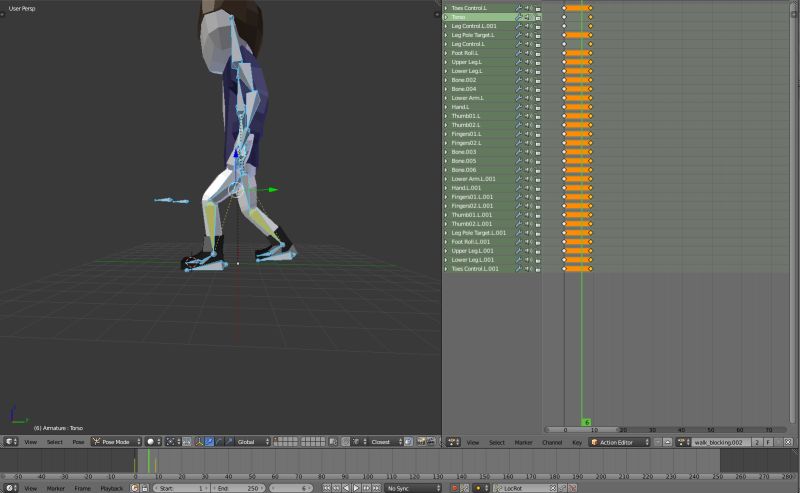The width and height of the screenshot is (800, 493).
Task: Click the translate manipulator icon in viewport header
Action: tap(209, 442)
